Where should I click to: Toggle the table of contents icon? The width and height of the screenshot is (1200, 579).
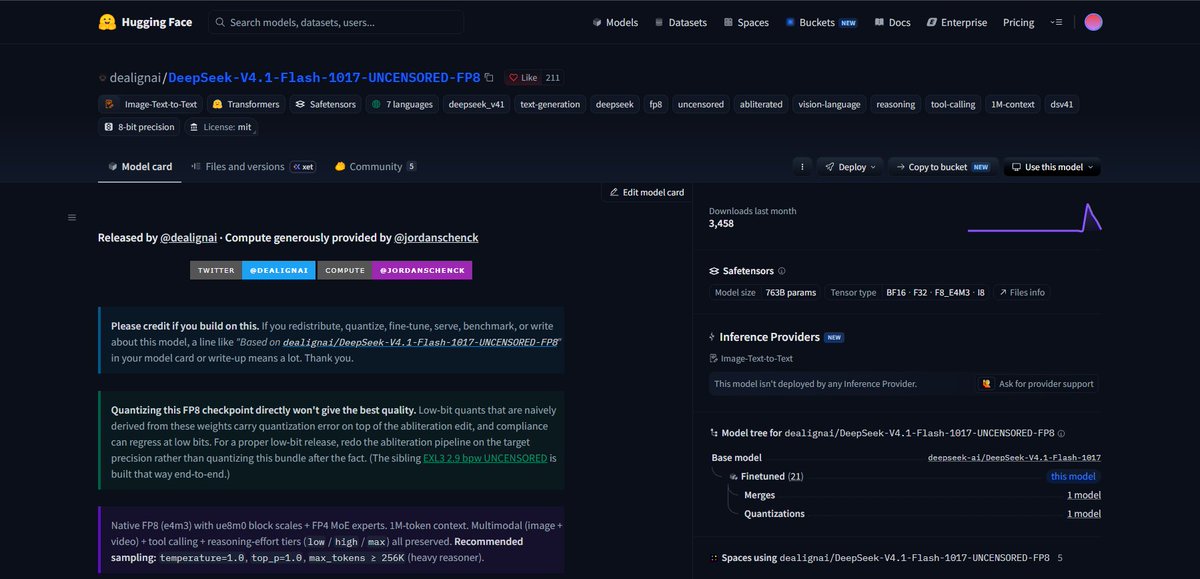(x=71, y=217)
